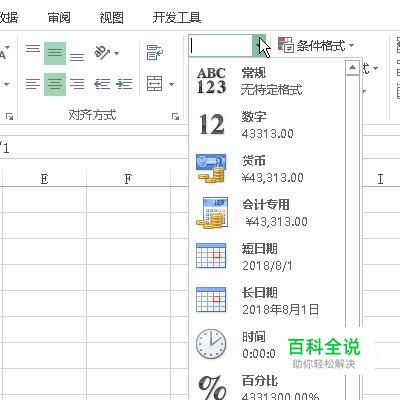Choose Accounting format option
The width and height of the screenshot is (400, 400).
tap(267, 213)
